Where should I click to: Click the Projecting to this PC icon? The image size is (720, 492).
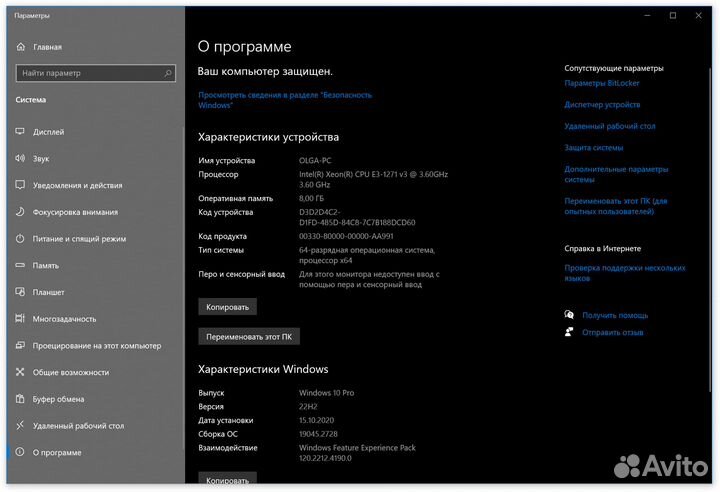pos(20,345)
